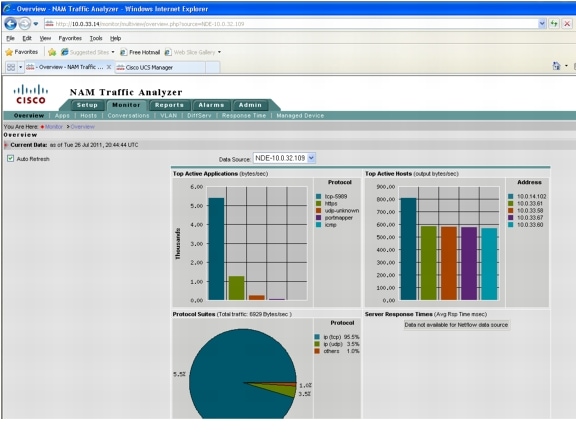Click the browser Back arrow button
Viewport: 576px width, 440px height.
(11, 24)
